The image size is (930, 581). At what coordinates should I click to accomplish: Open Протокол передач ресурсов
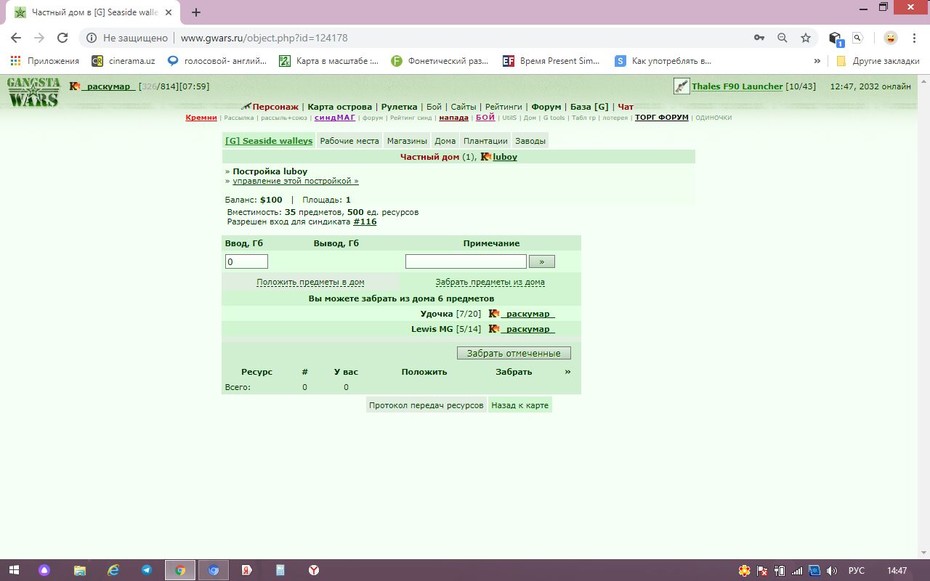coord(426,406)
